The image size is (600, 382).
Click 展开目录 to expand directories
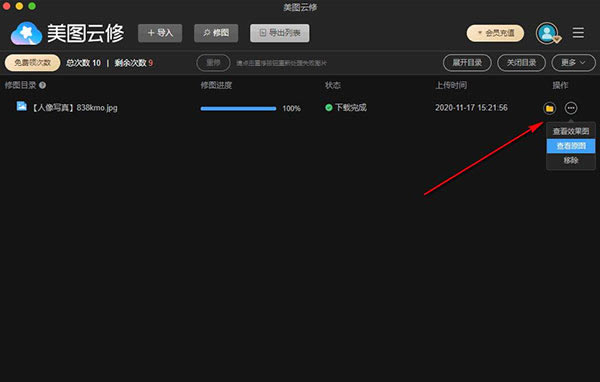pos(467,63)
